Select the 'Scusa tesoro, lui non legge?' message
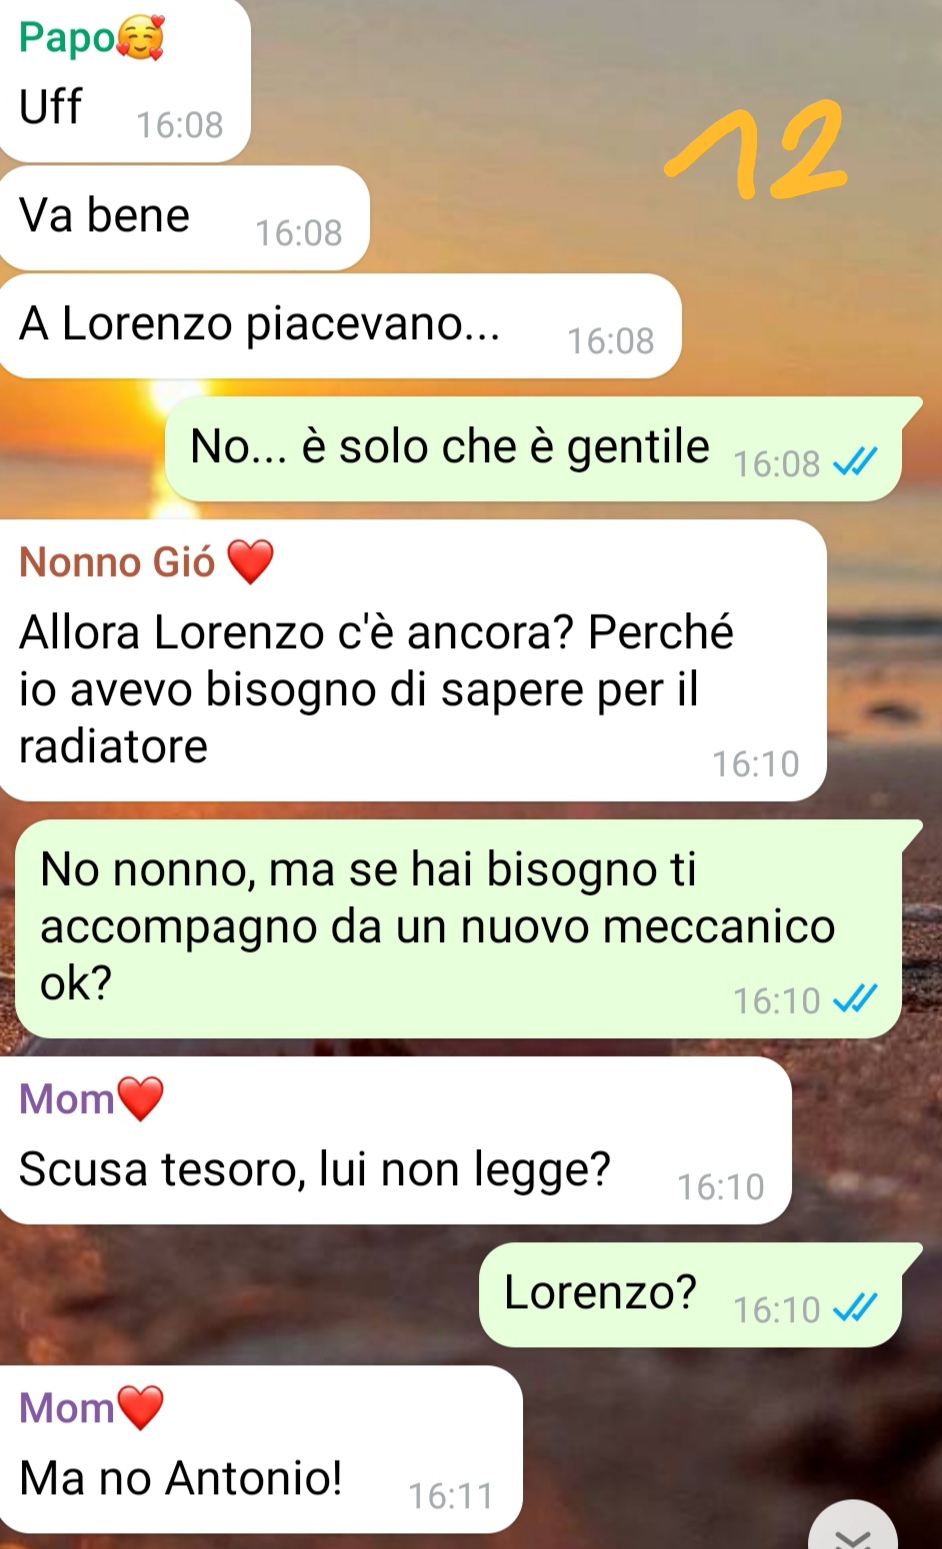Screen dimensions: 942x1549 (x=395, y=1140)
